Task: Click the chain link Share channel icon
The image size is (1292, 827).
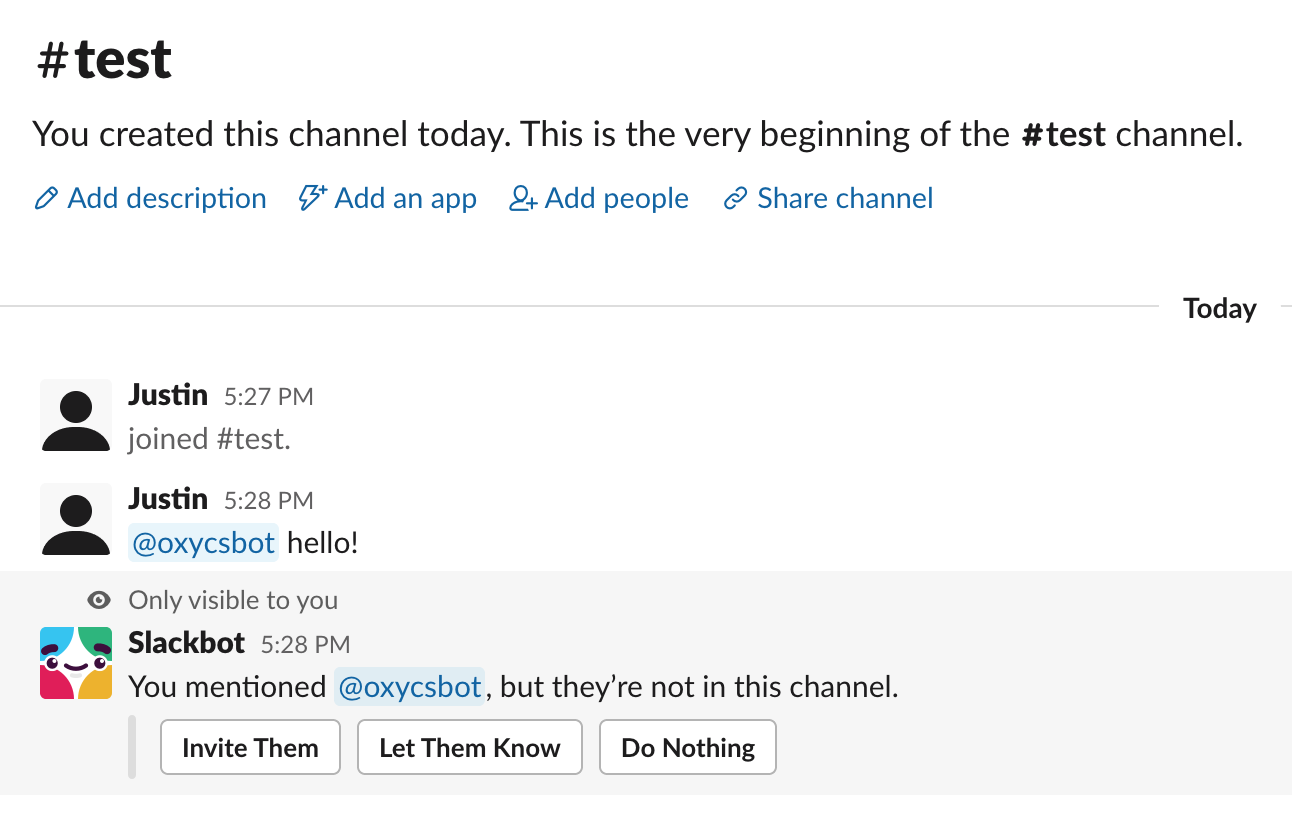Action: 736,199
